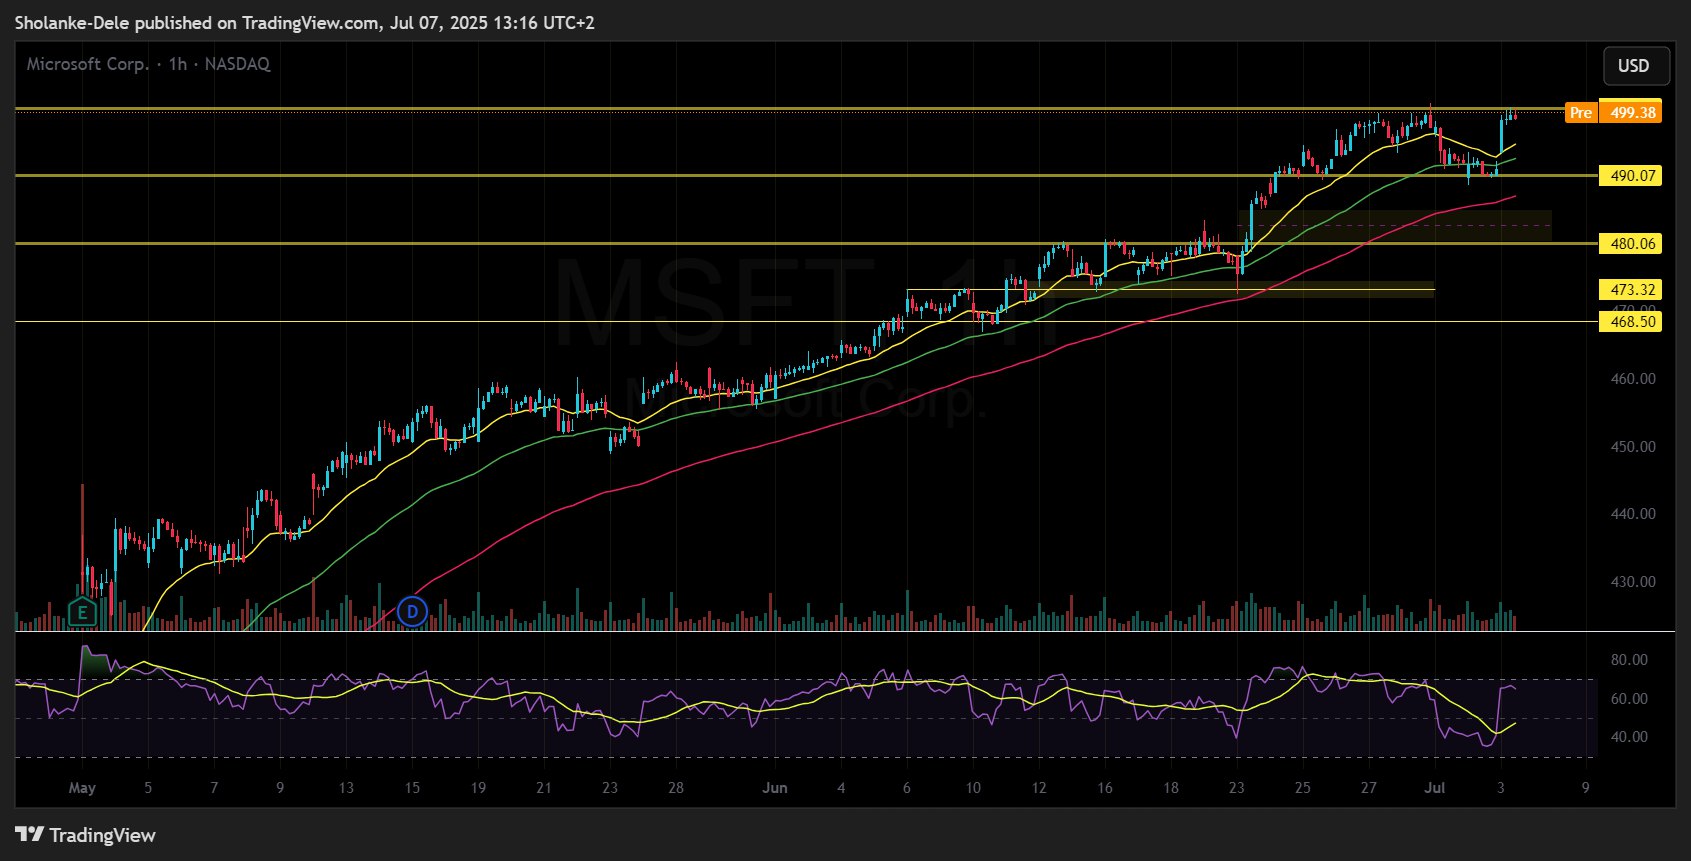Image resolution: width=1691 pixels, height=861 pixels.
Task: Click the 12 date label
Action: coord(1039,788)
